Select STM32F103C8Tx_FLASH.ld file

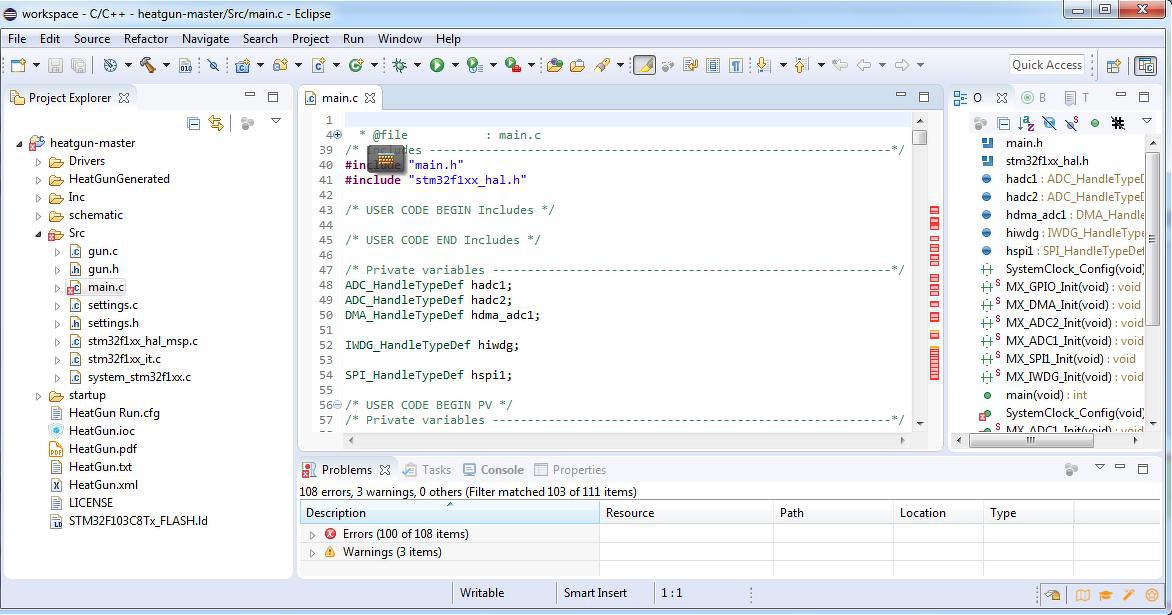(138, 521)
